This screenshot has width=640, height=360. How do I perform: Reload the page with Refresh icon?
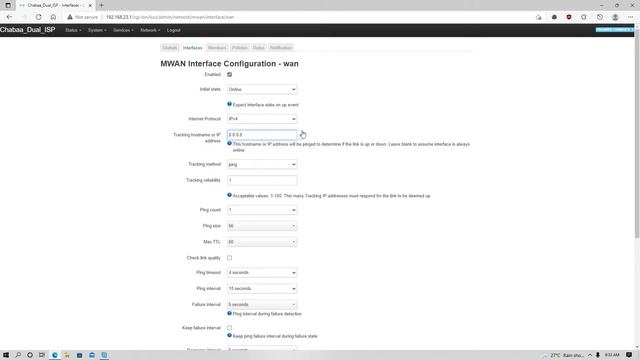point(38,17)
